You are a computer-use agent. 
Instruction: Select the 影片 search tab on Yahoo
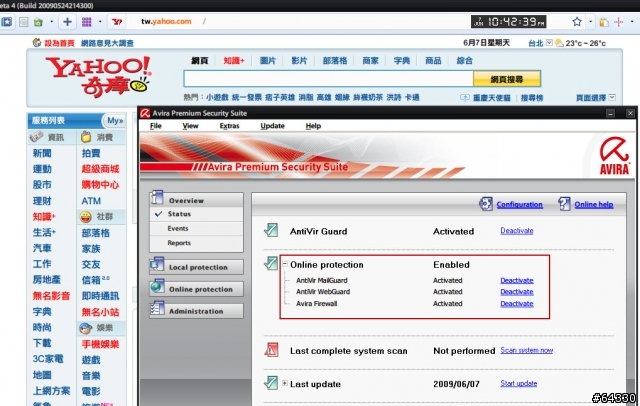[x=299, y=61]
